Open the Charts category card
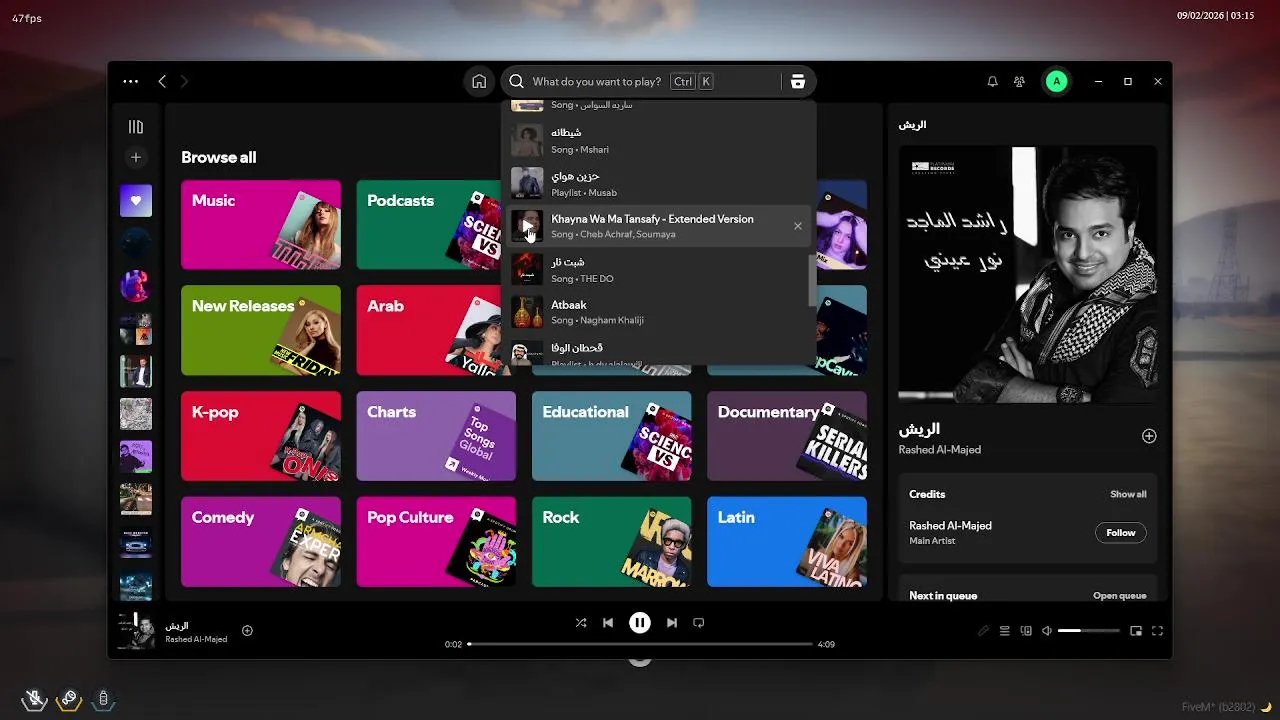Screen dimensions: 1280x720 click(x=436, y=436)
